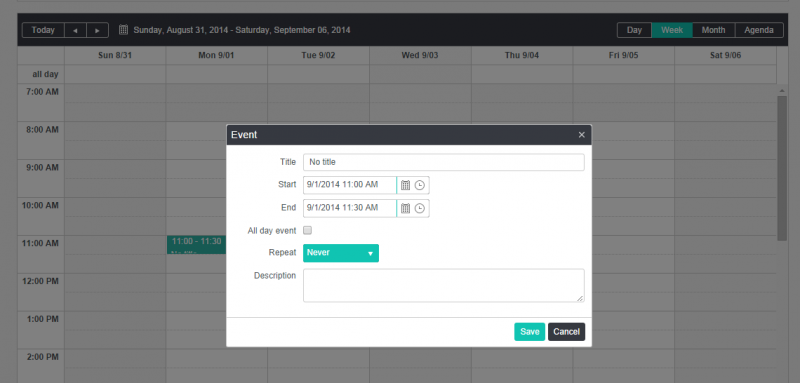Click the 8:00 AM time label
Image resolution: width=800 pixels, height=383 pixels.
point(42,130)
